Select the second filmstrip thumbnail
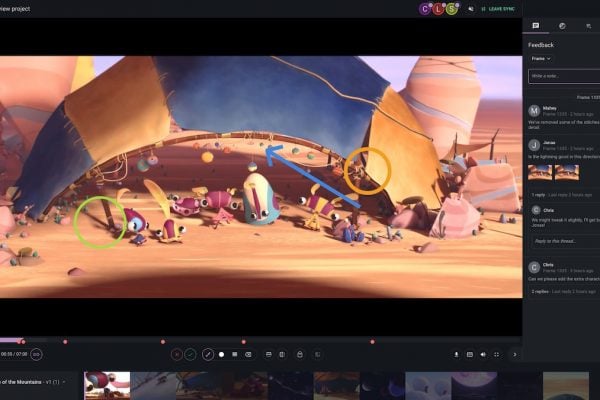The height and width of the screenshot is (400, 600). (x=153, y=386)
